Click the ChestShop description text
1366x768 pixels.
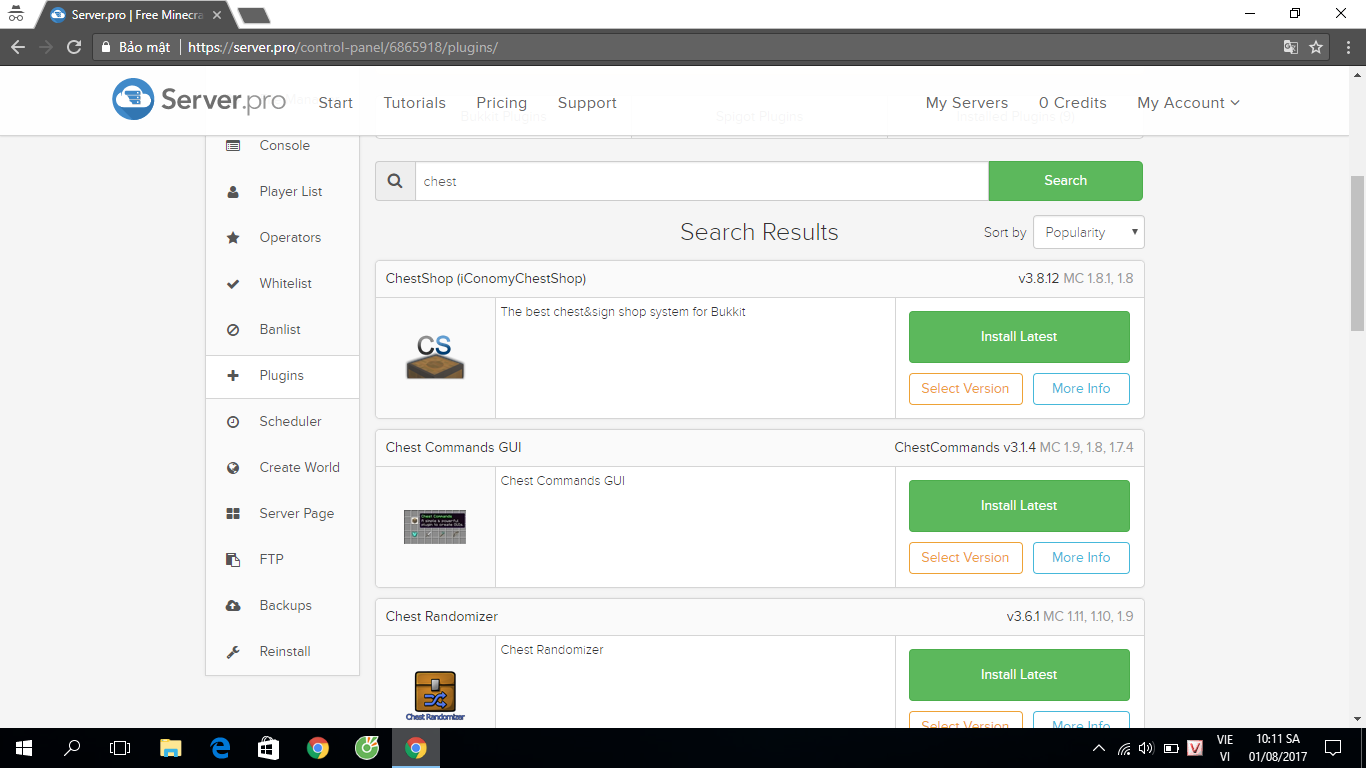[x=623, y=312]
